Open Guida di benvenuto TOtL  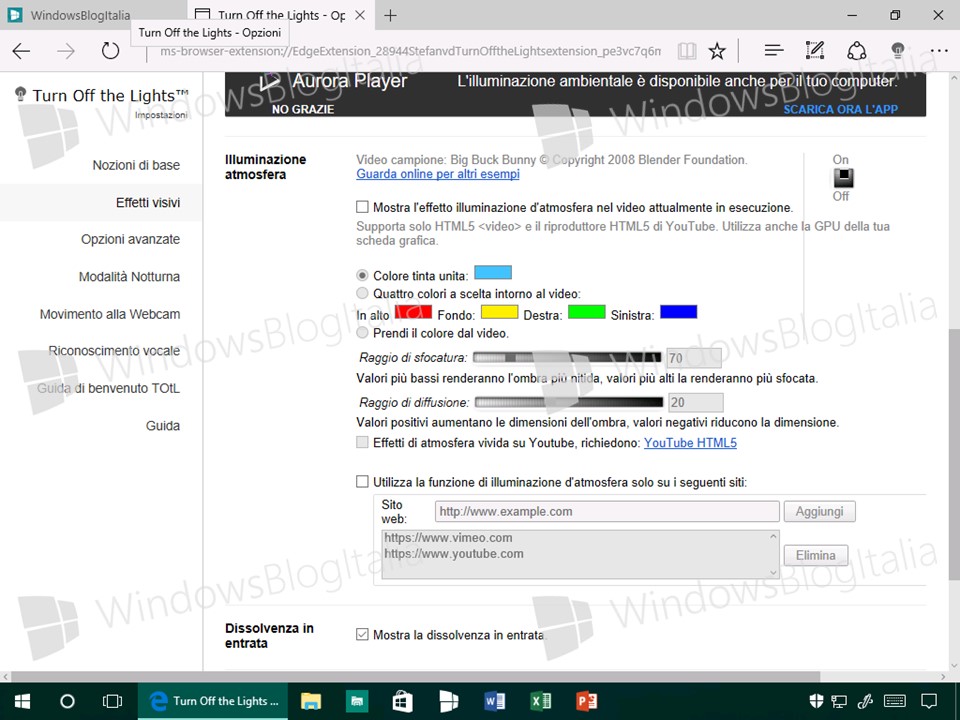(x=108, y=388)
